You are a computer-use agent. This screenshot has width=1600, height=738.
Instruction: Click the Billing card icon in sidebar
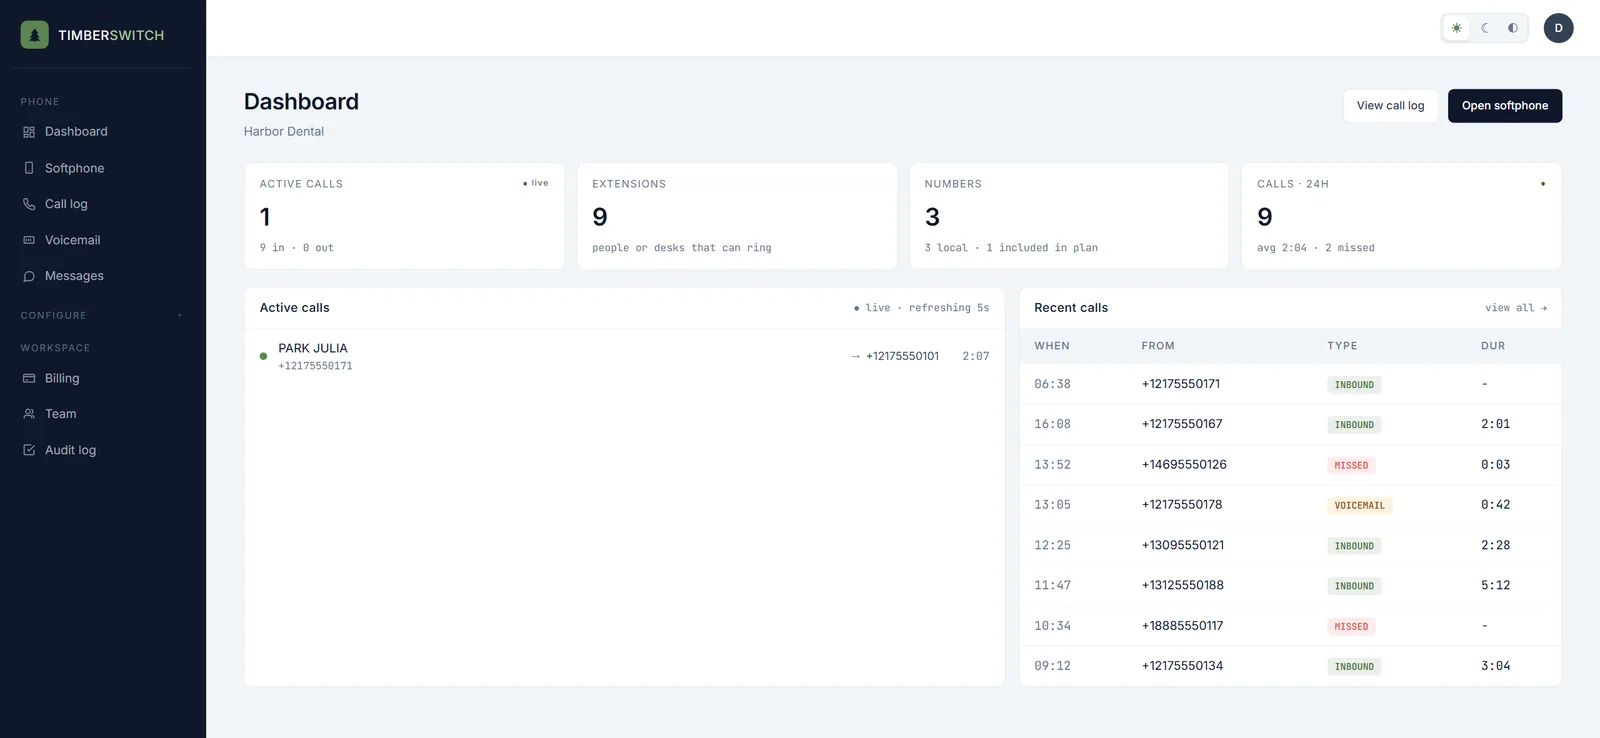click(x=29, y=378)
